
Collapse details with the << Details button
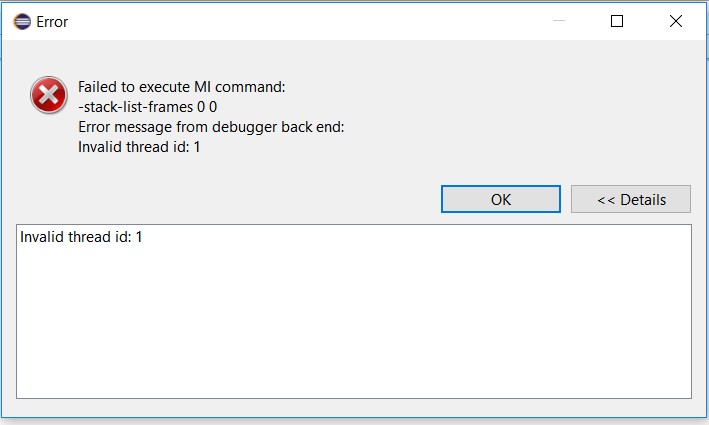point(630,199)
